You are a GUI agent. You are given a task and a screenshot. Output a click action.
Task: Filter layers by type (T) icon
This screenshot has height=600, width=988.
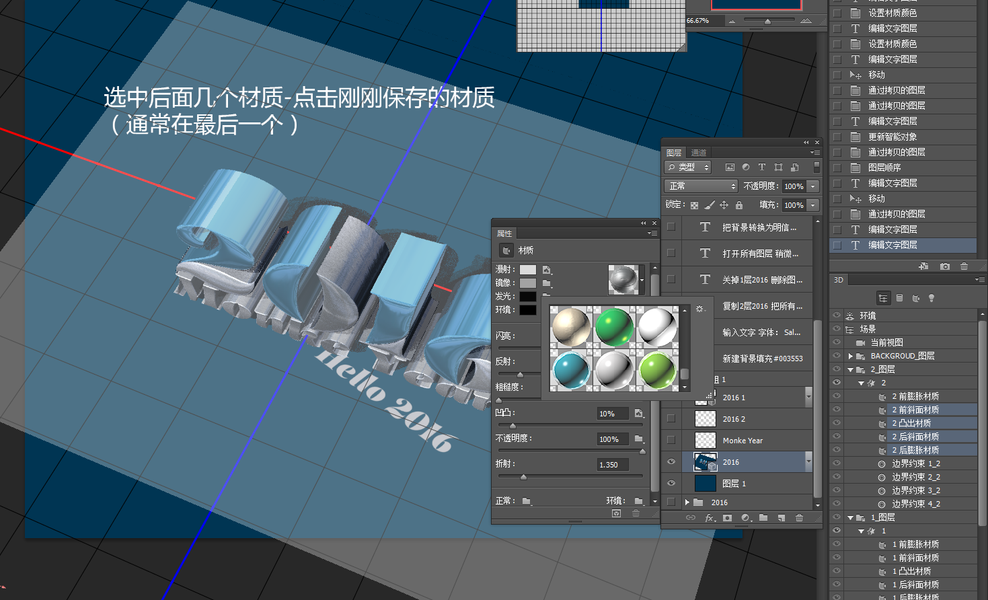(762, 167)
